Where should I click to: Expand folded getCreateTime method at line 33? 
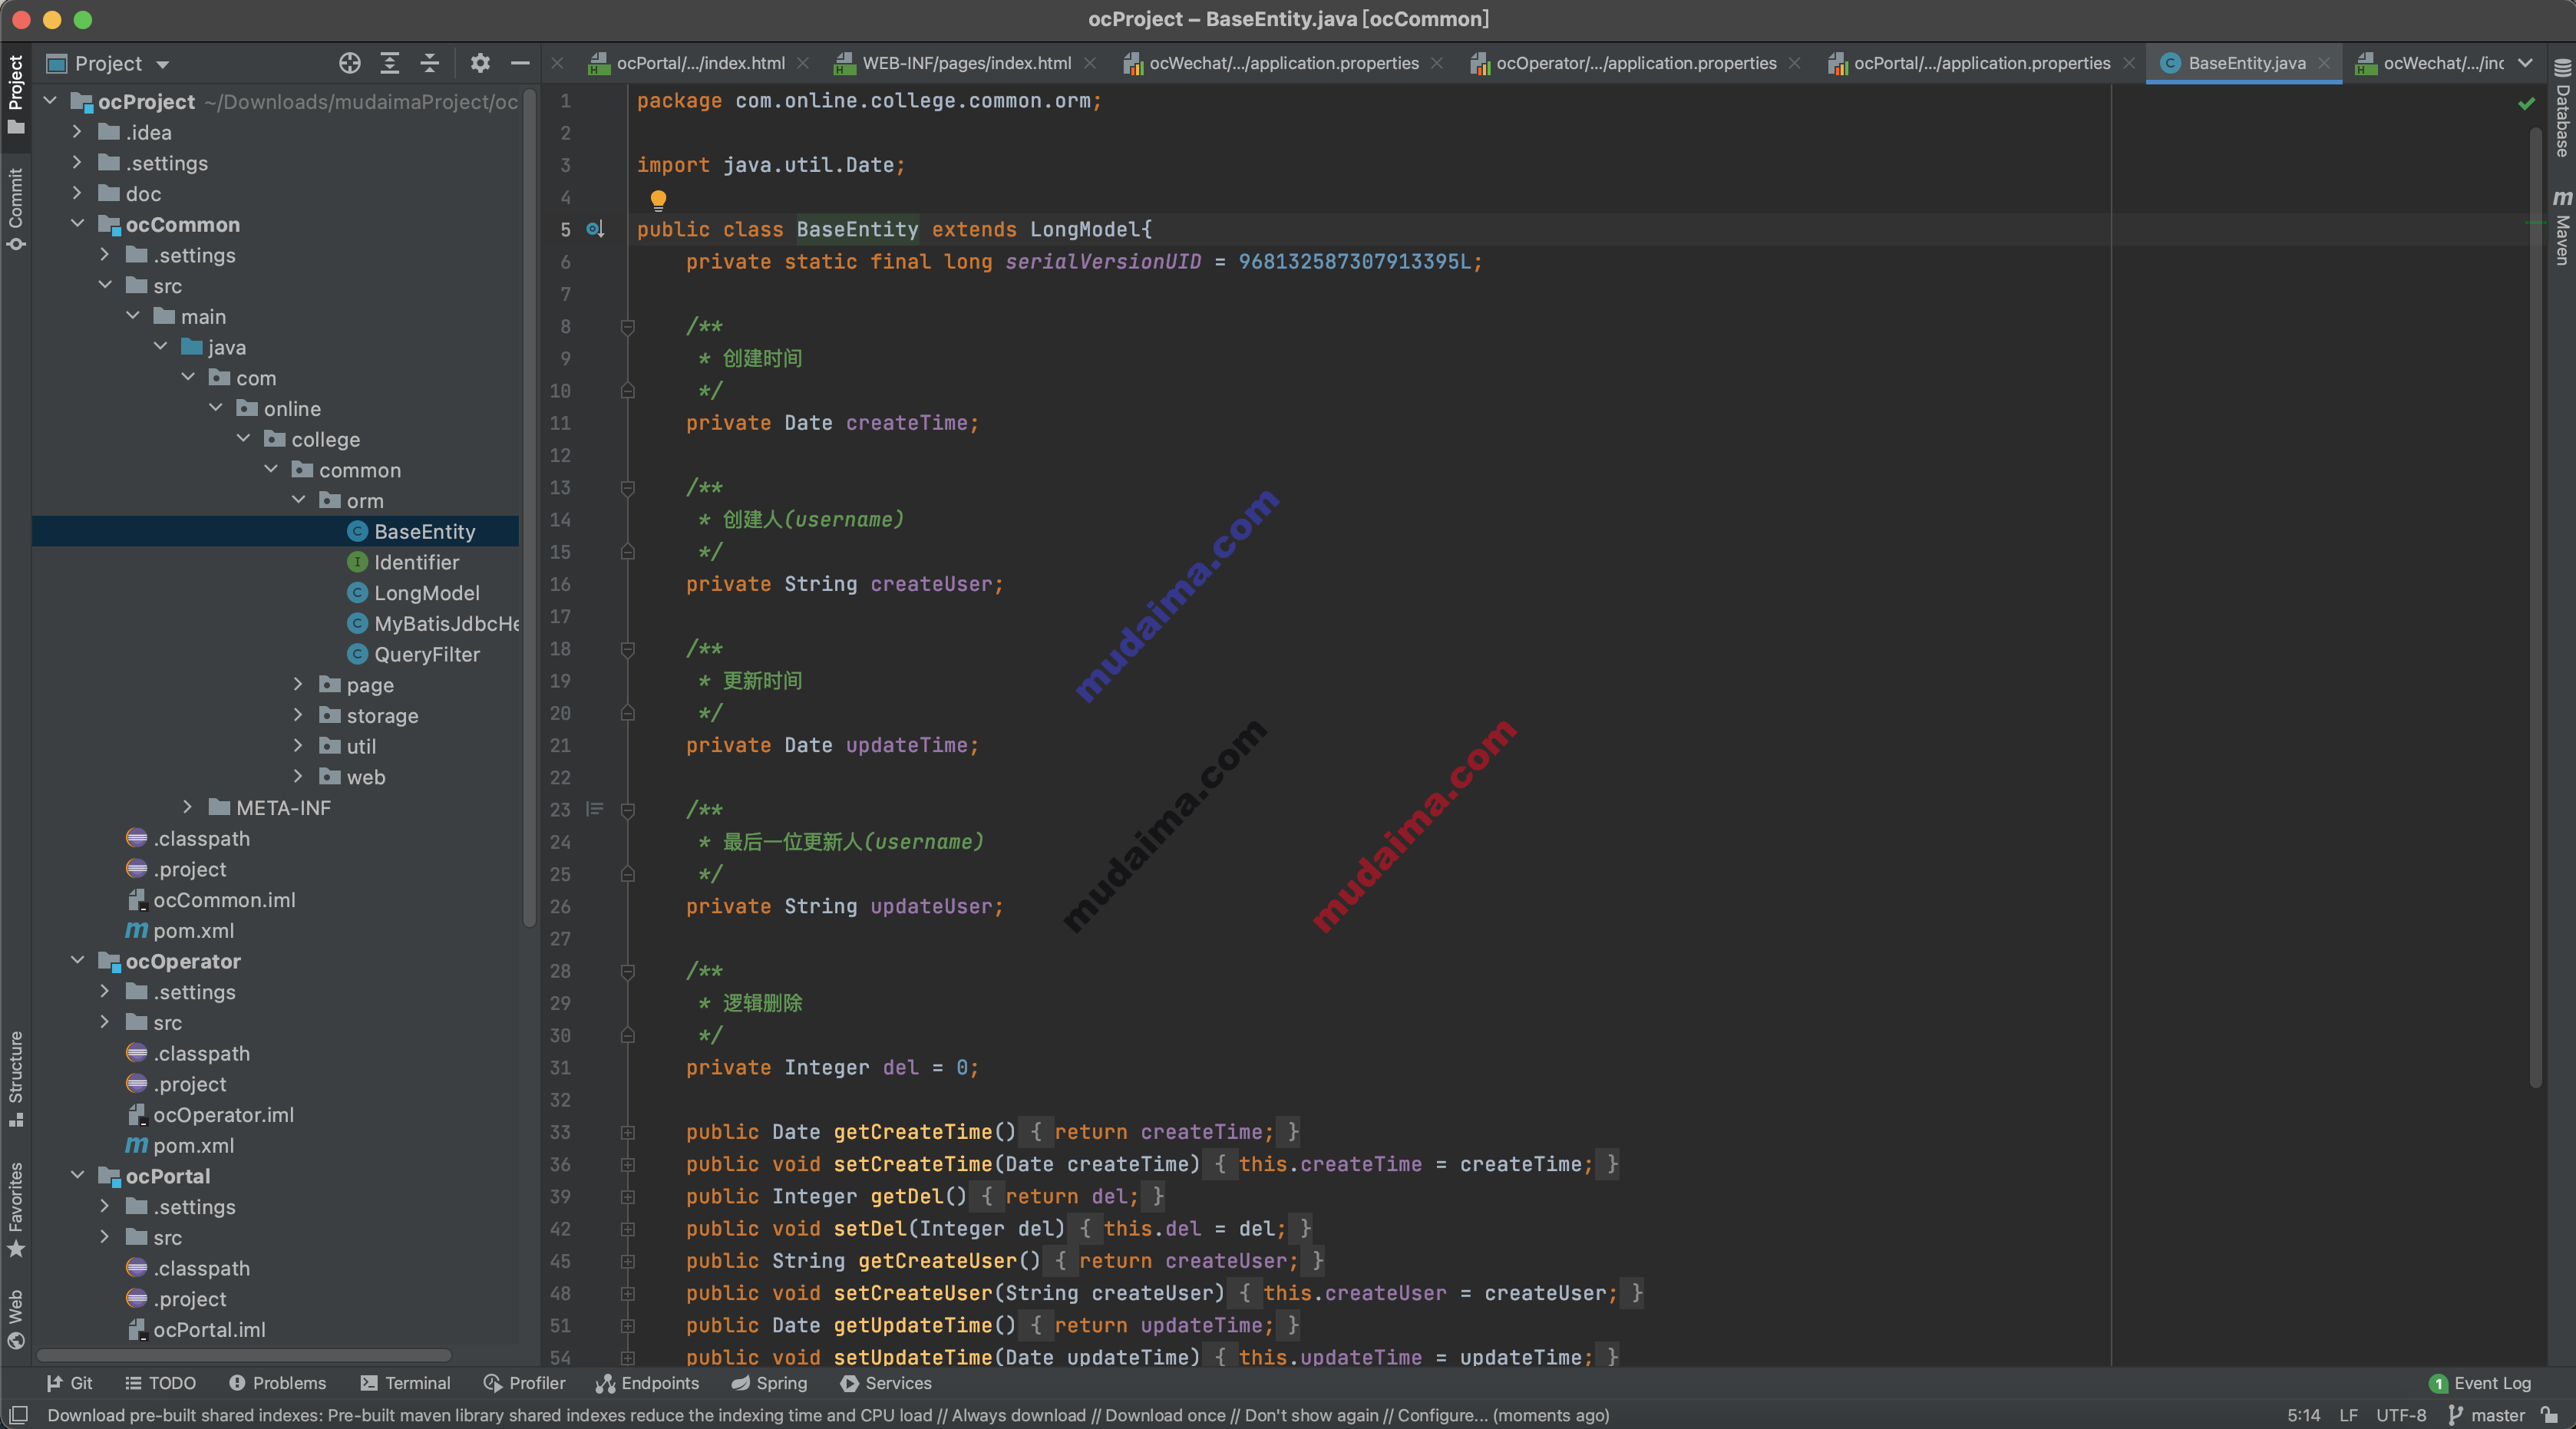pyautogui.click(x=628, y=1132)
